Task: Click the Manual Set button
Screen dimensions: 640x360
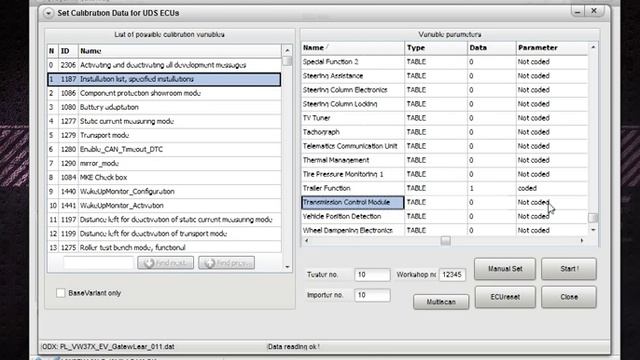Action: click(x=505, y=269)
